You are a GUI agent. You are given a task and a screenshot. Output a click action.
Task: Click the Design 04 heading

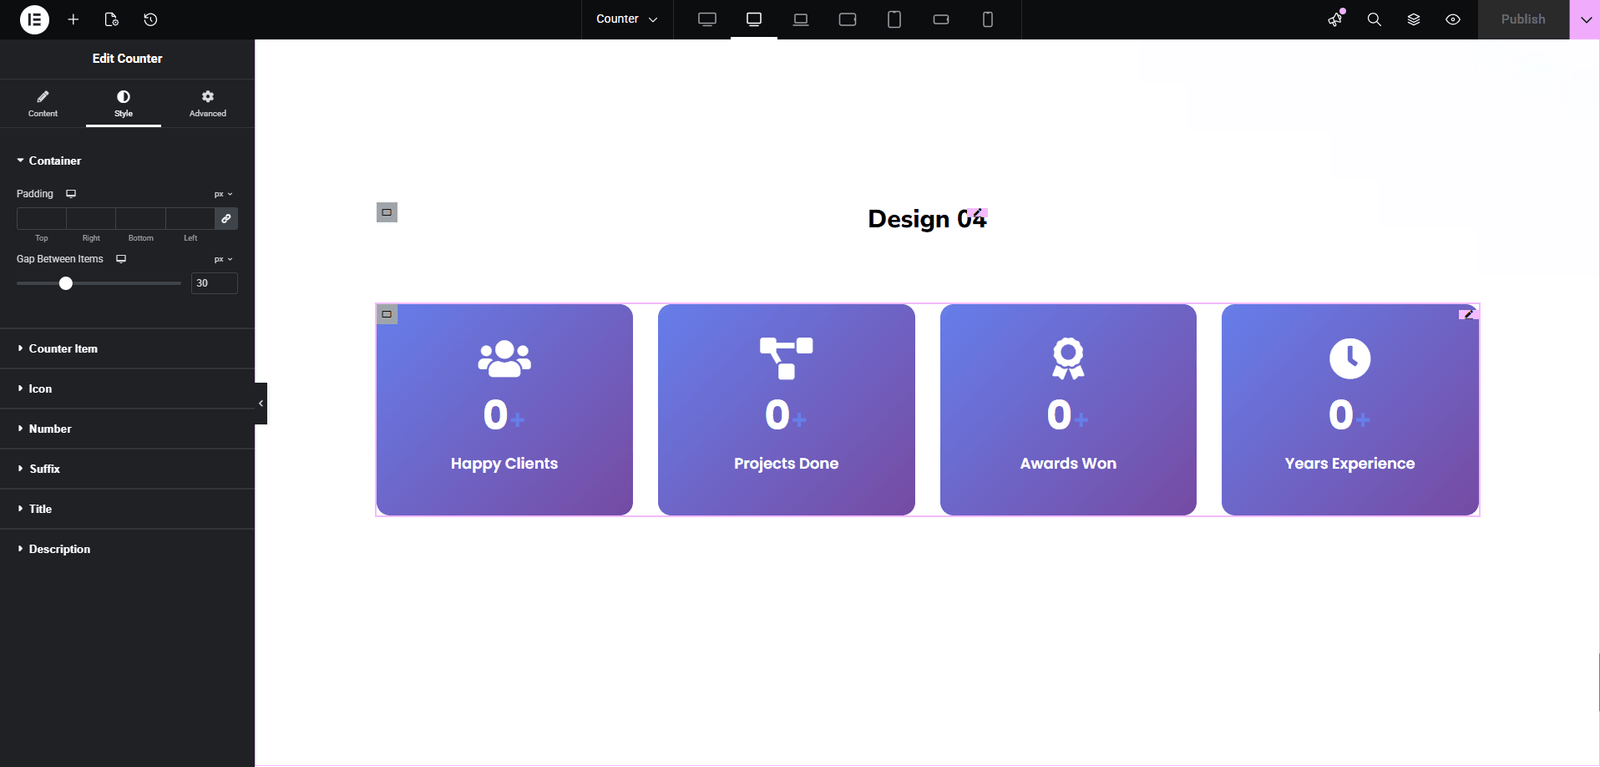tap(927, 219)
